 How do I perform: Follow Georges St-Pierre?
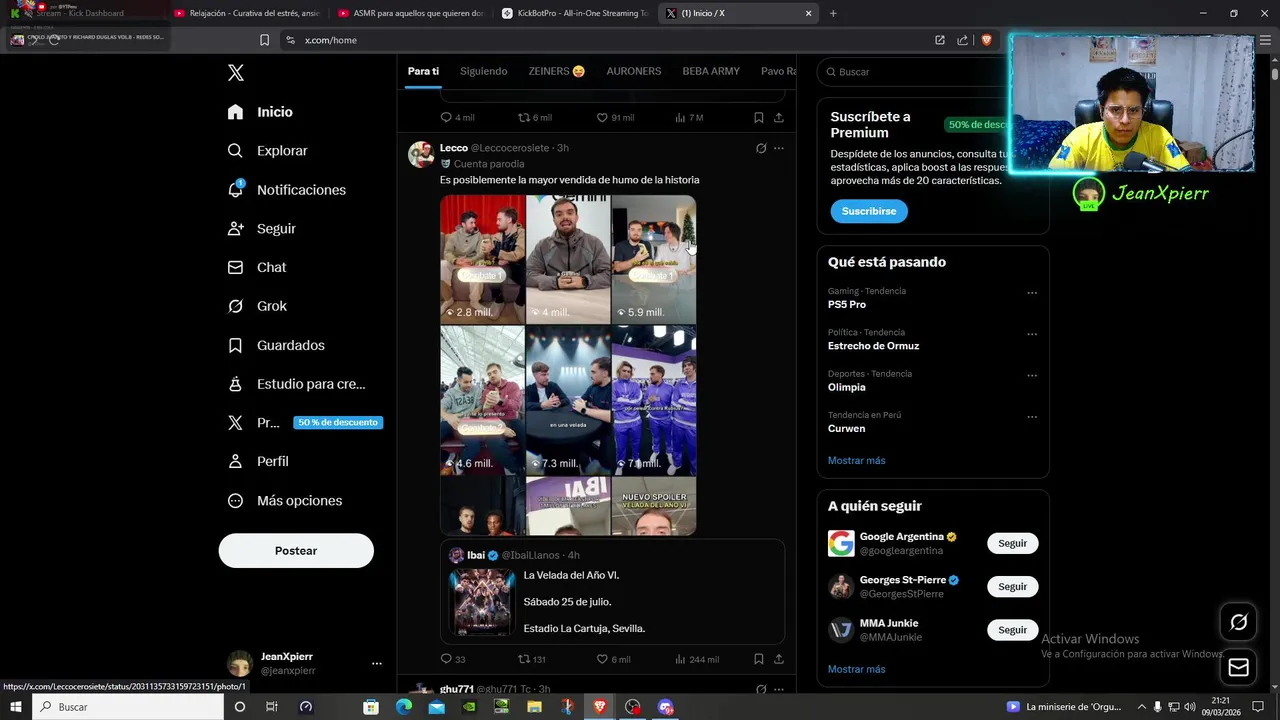(x=1013, y=587)
